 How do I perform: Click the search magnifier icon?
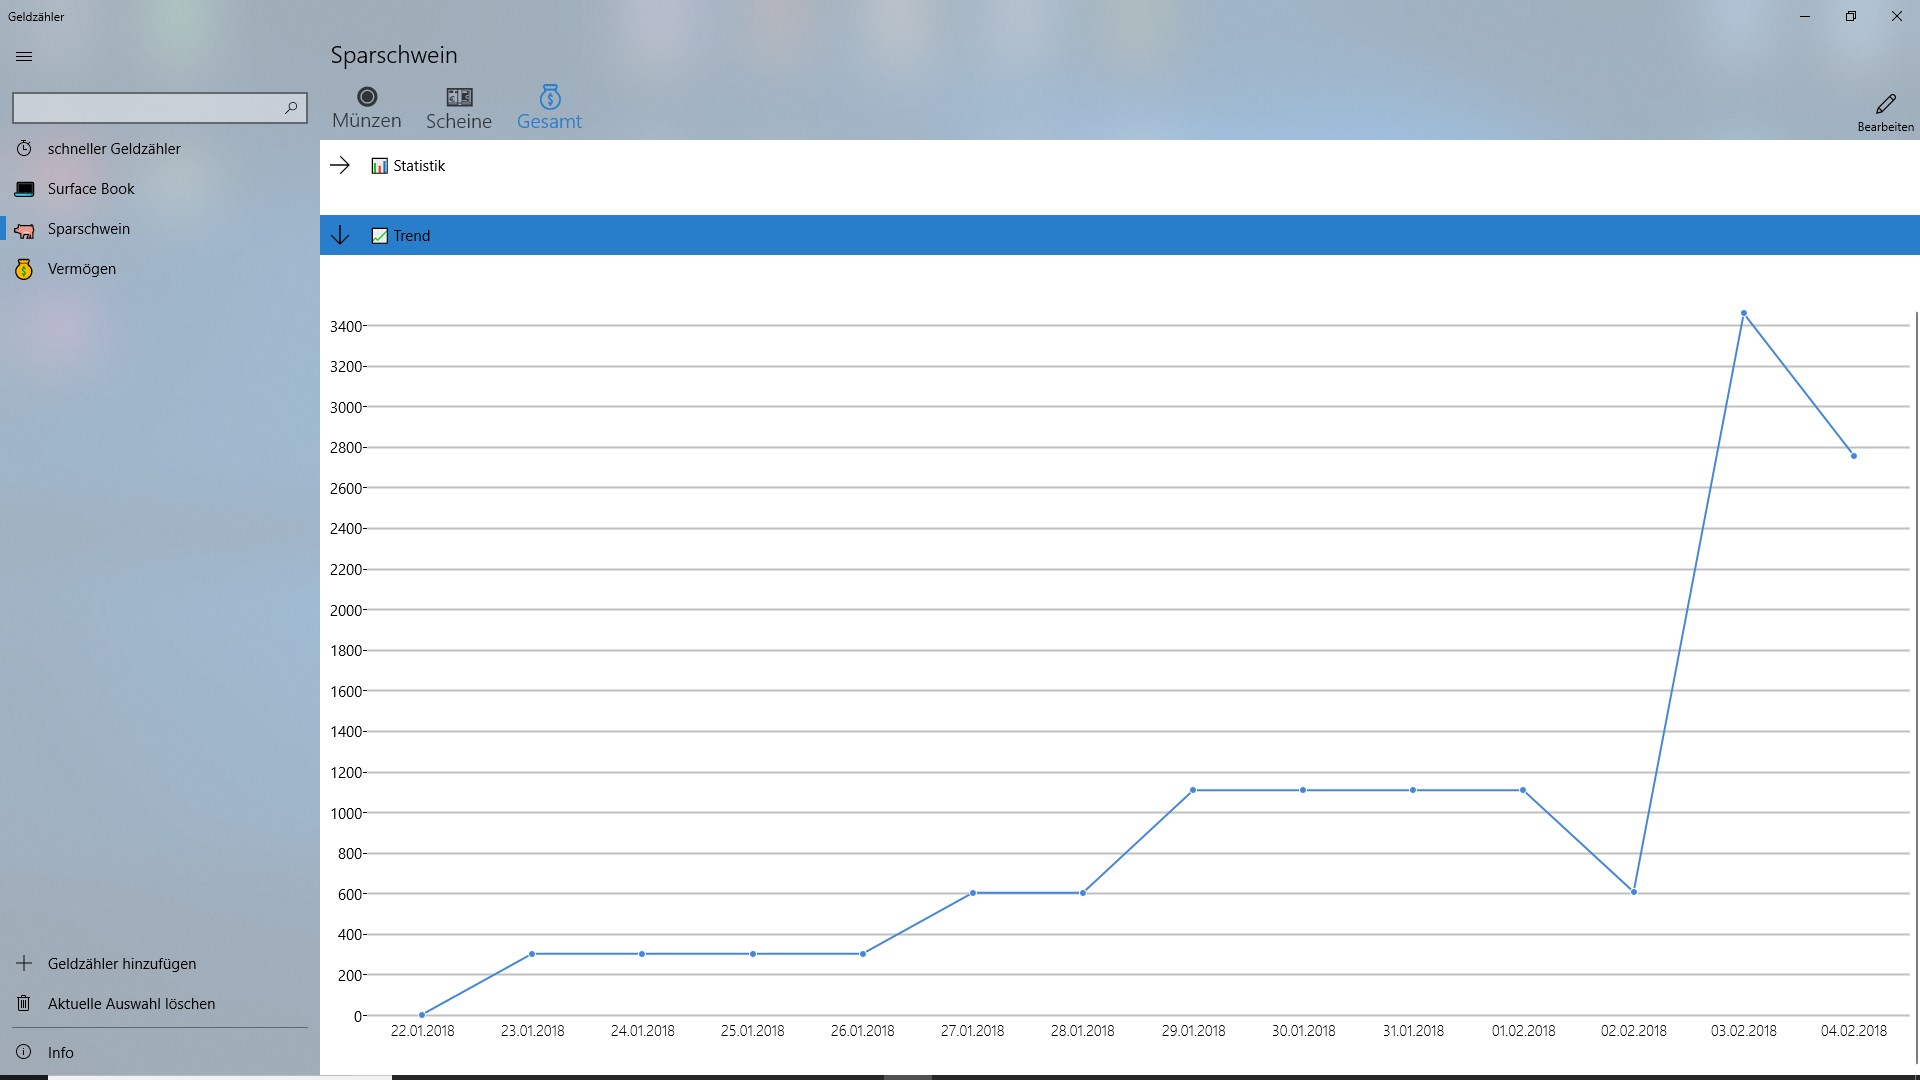291,108
